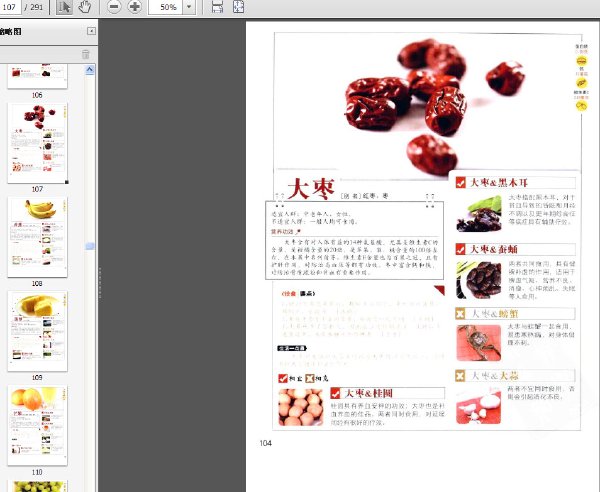Collapse the thumbnails panel options button
Screen dimensions: 600x492
(91, 31)
